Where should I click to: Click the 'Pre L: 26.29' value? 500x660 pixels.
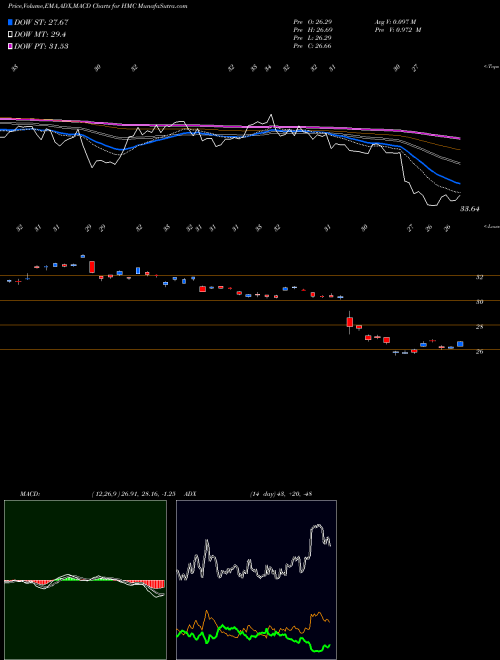tap(313, 38)
